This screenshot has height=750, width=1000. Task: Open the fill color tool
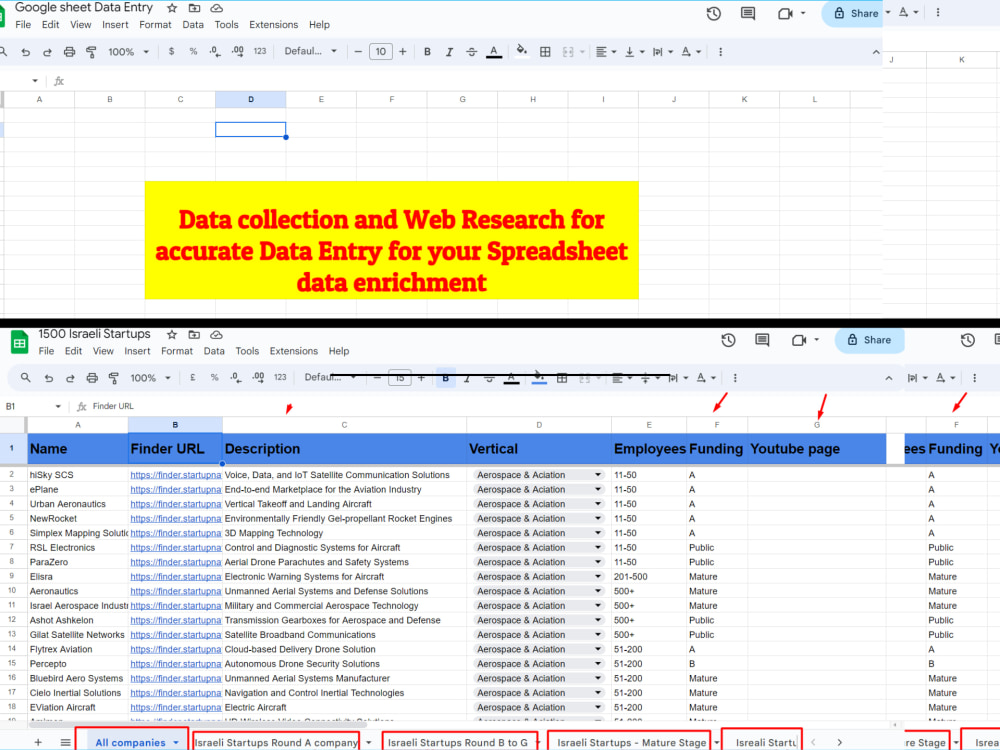[x=539, y=377]
